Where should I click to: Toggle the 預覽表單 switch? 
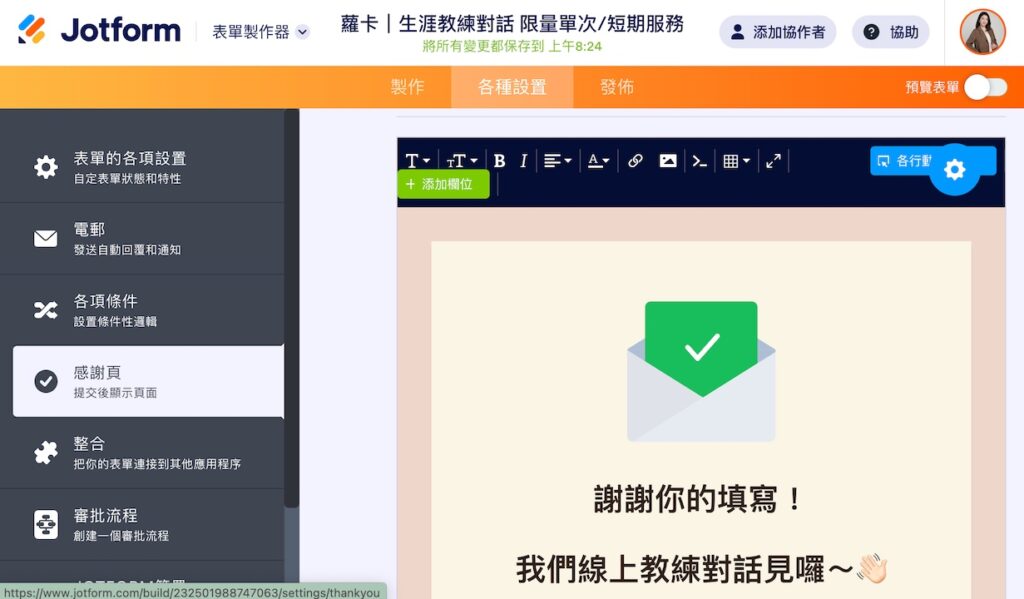985,87
